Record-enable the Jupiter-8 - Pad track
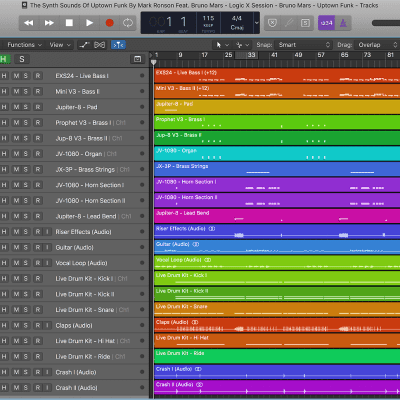Screen dimensions: 400x400 [38, 107]
